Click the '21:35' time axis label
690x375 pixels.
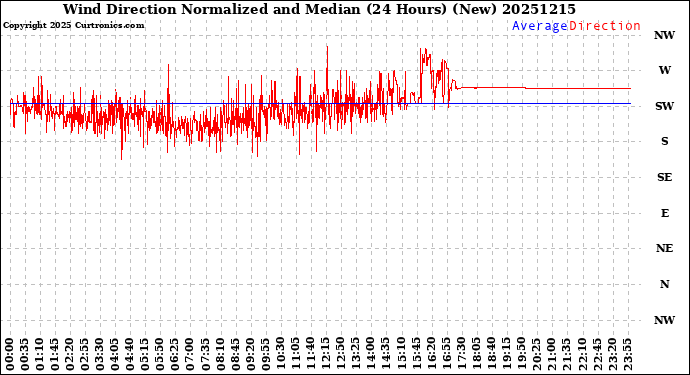point(566,355)
